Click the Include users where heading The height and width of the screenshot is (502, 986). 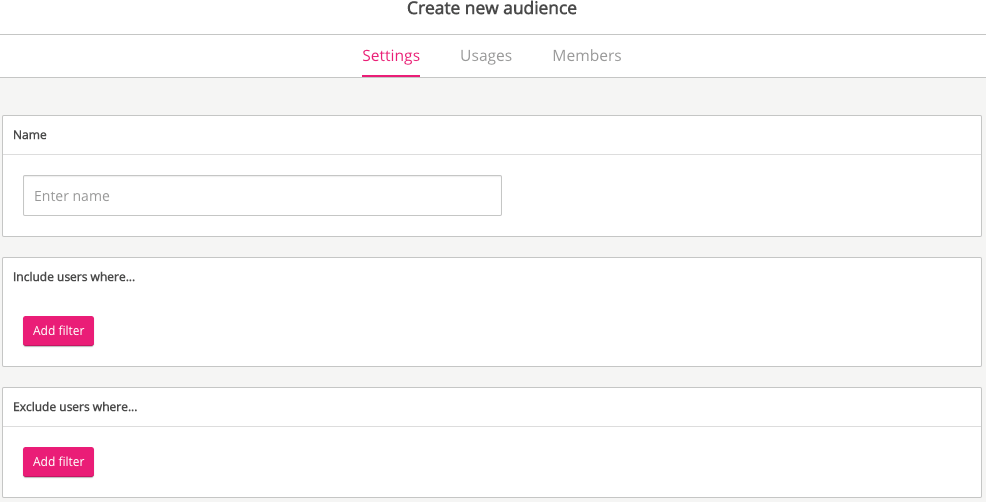tap(74, 277)
